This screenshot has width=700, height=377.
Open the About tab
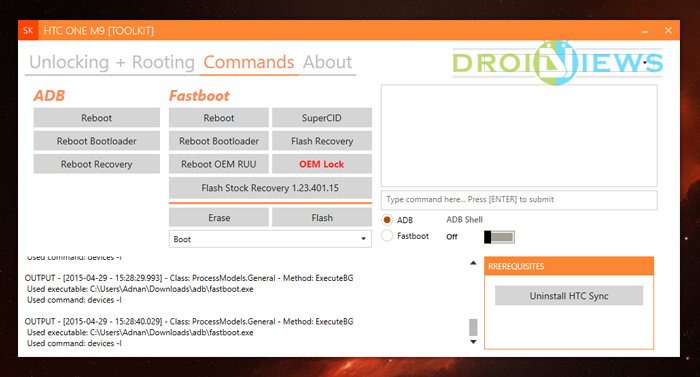tap(327, 62)
